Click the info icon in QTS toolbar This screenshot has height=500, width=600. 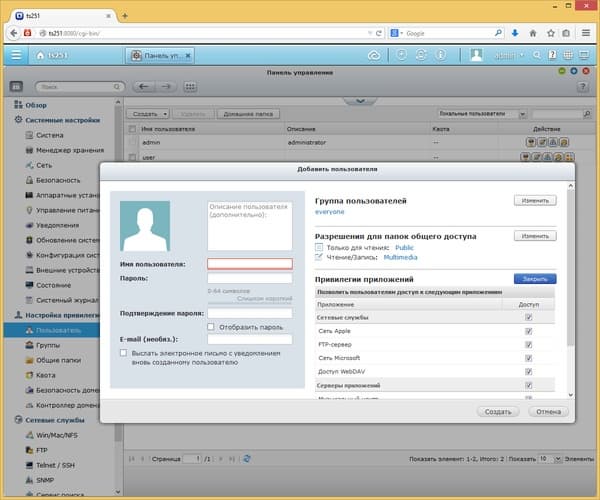coord(441,55)
